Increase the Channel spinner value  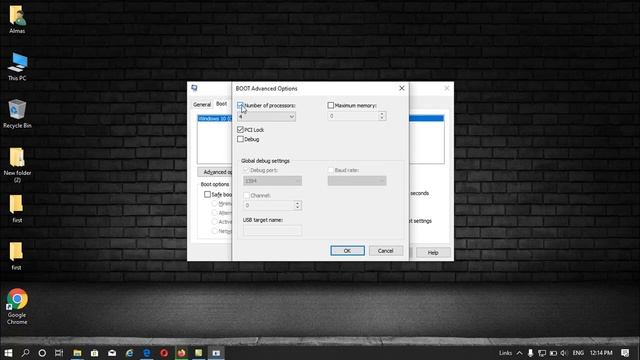pos(298,203)
